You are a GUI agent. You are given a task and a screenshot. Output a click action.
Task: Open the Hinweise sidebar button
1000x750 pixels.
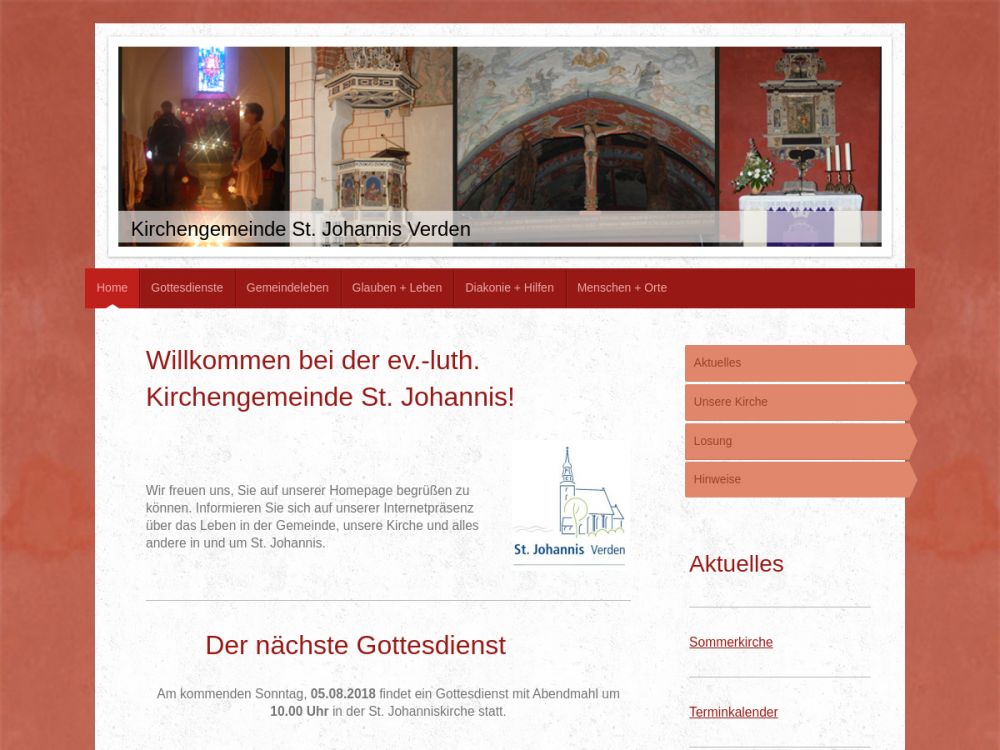[797, 480]
